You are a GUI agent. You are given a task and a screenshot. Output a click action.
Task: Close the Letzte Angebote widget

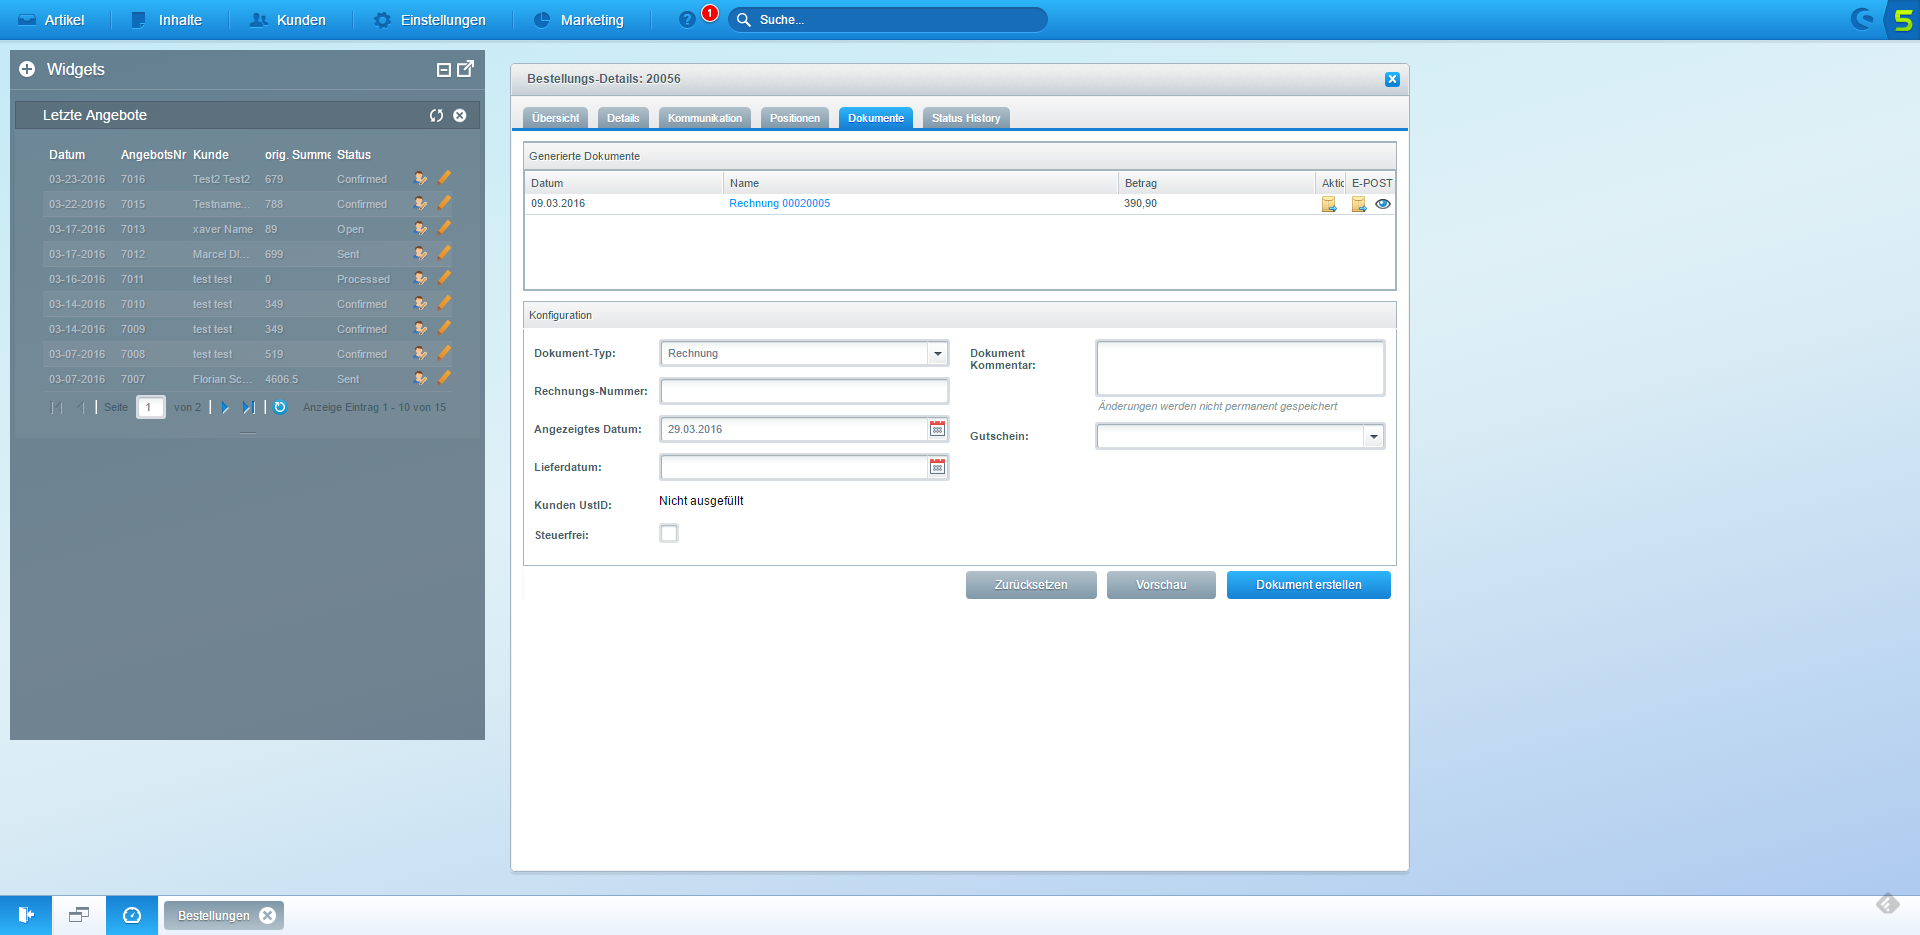(460, 115)
